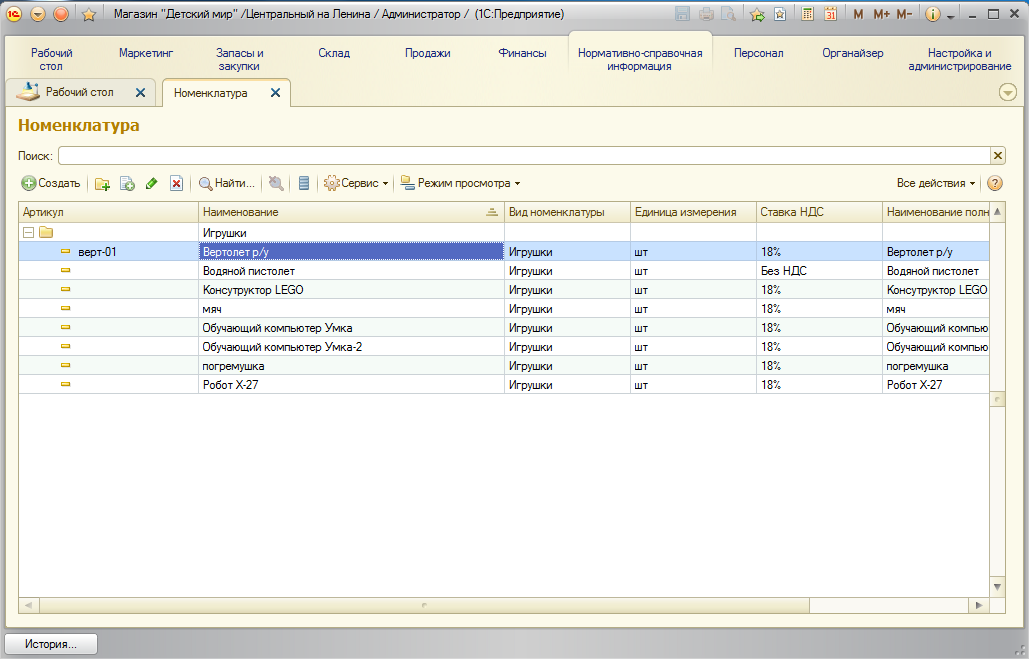Open the Органайзер section
Image resolution: width=1029 pixels, height=659 pixels.
[x=852, y=53]
